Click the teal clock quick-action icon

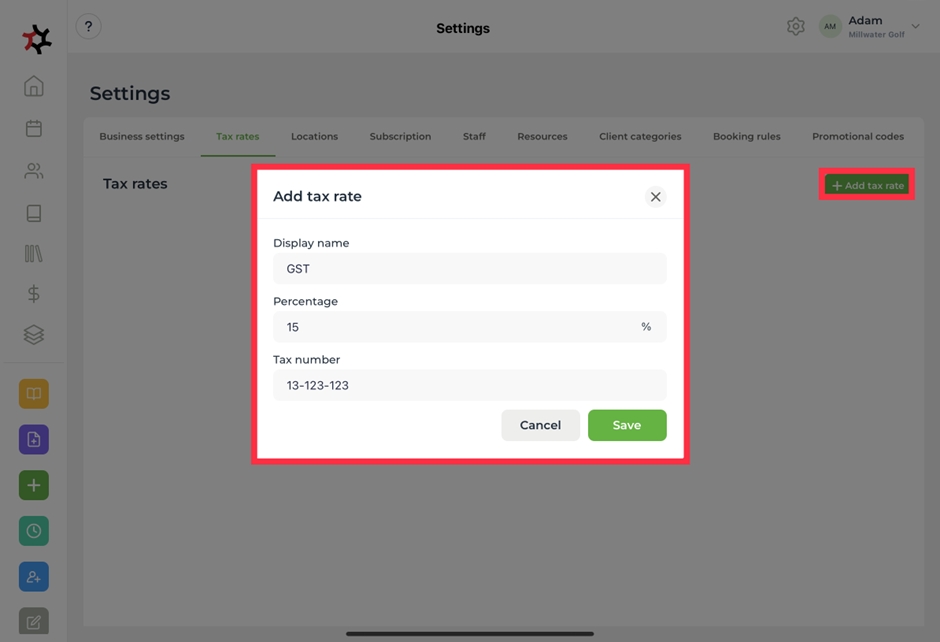click(34, 531)
